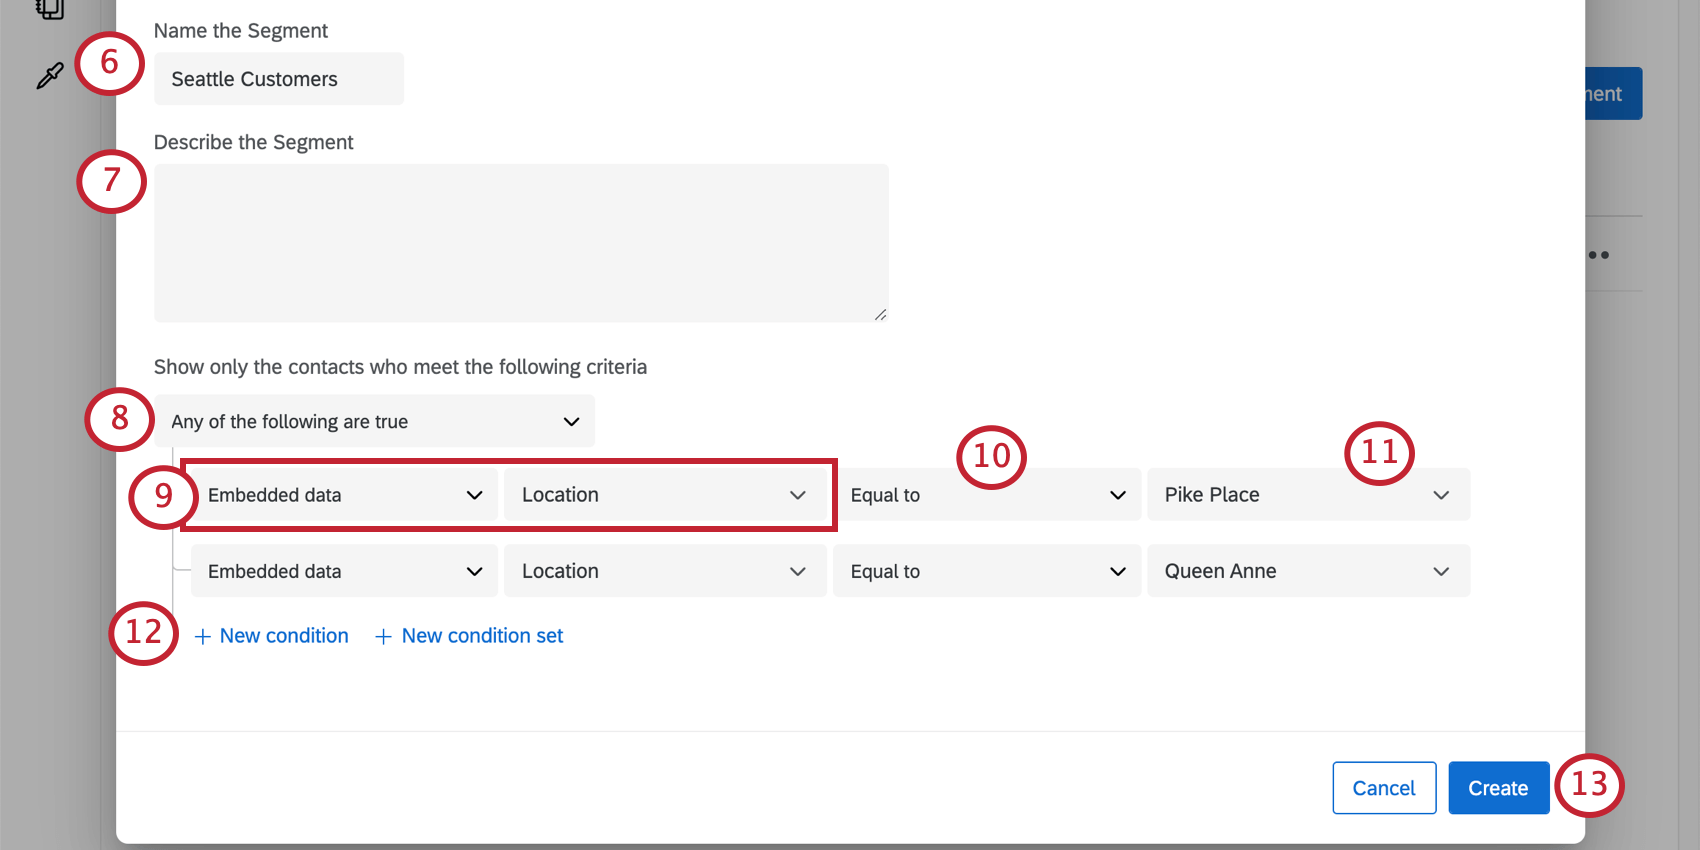Open second row's Location field dropdown
This screenshot has height=850, width=1700.
[x=664, y=571]
